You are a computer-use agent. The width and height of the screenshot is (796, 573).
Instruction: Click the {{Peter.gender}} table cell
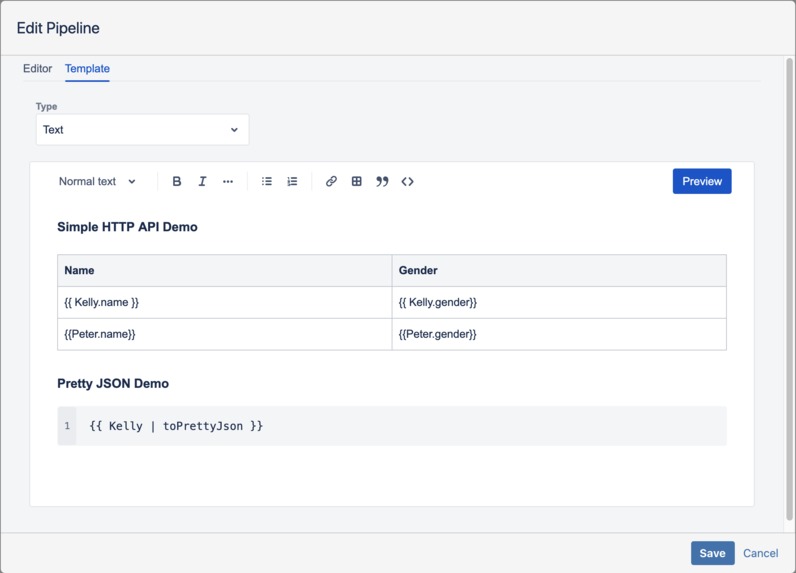point(559,334)
